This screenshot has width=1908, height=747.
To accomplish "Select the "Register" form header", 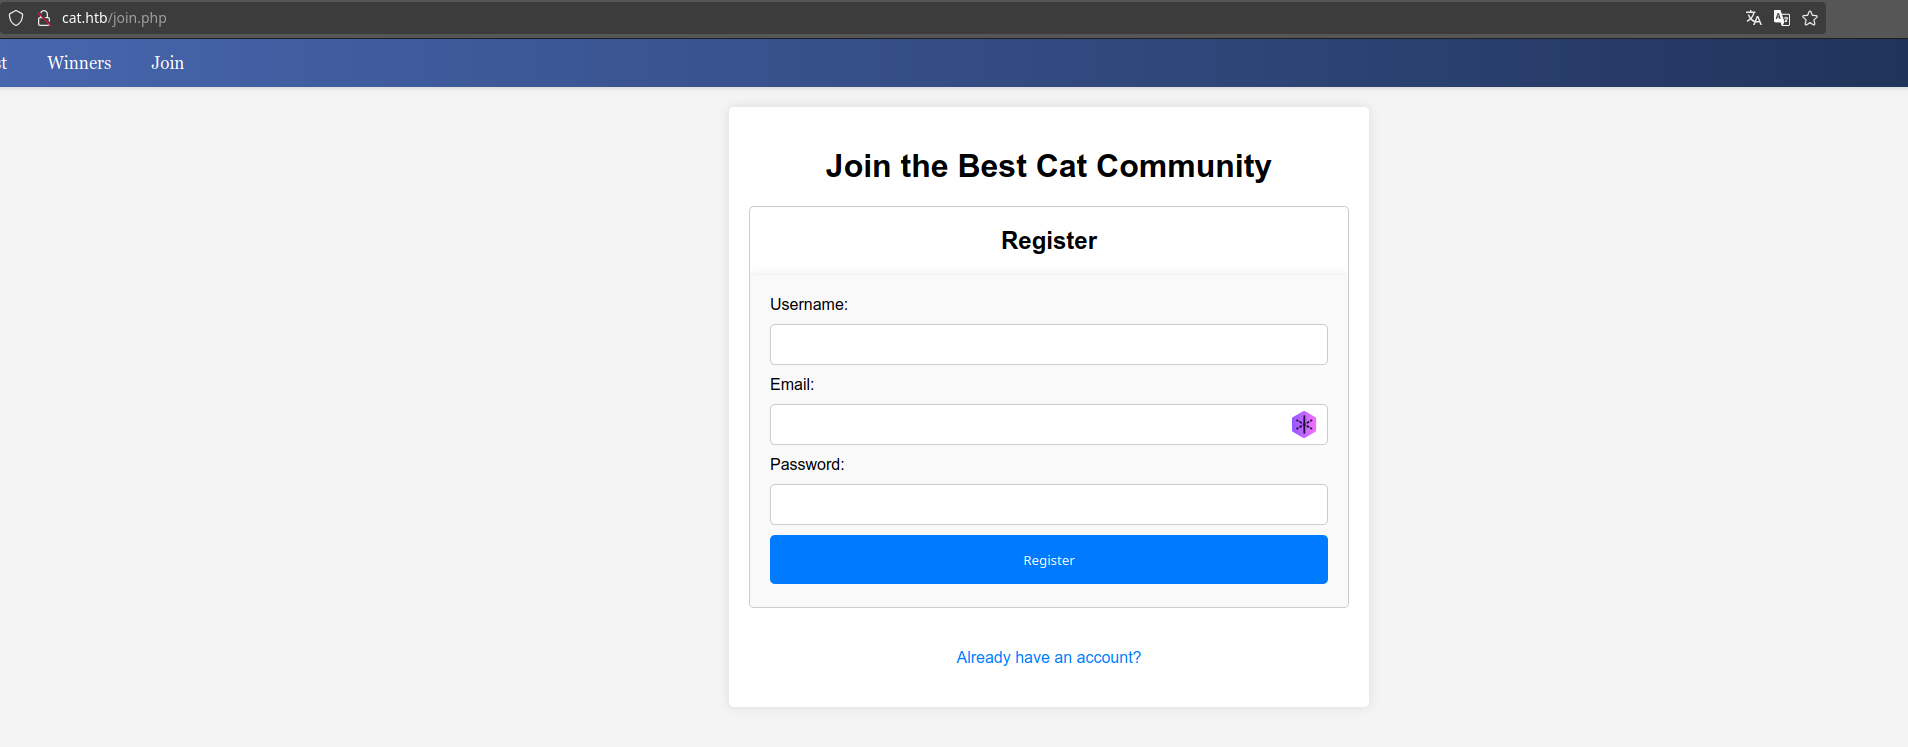I will [1049, 240].
